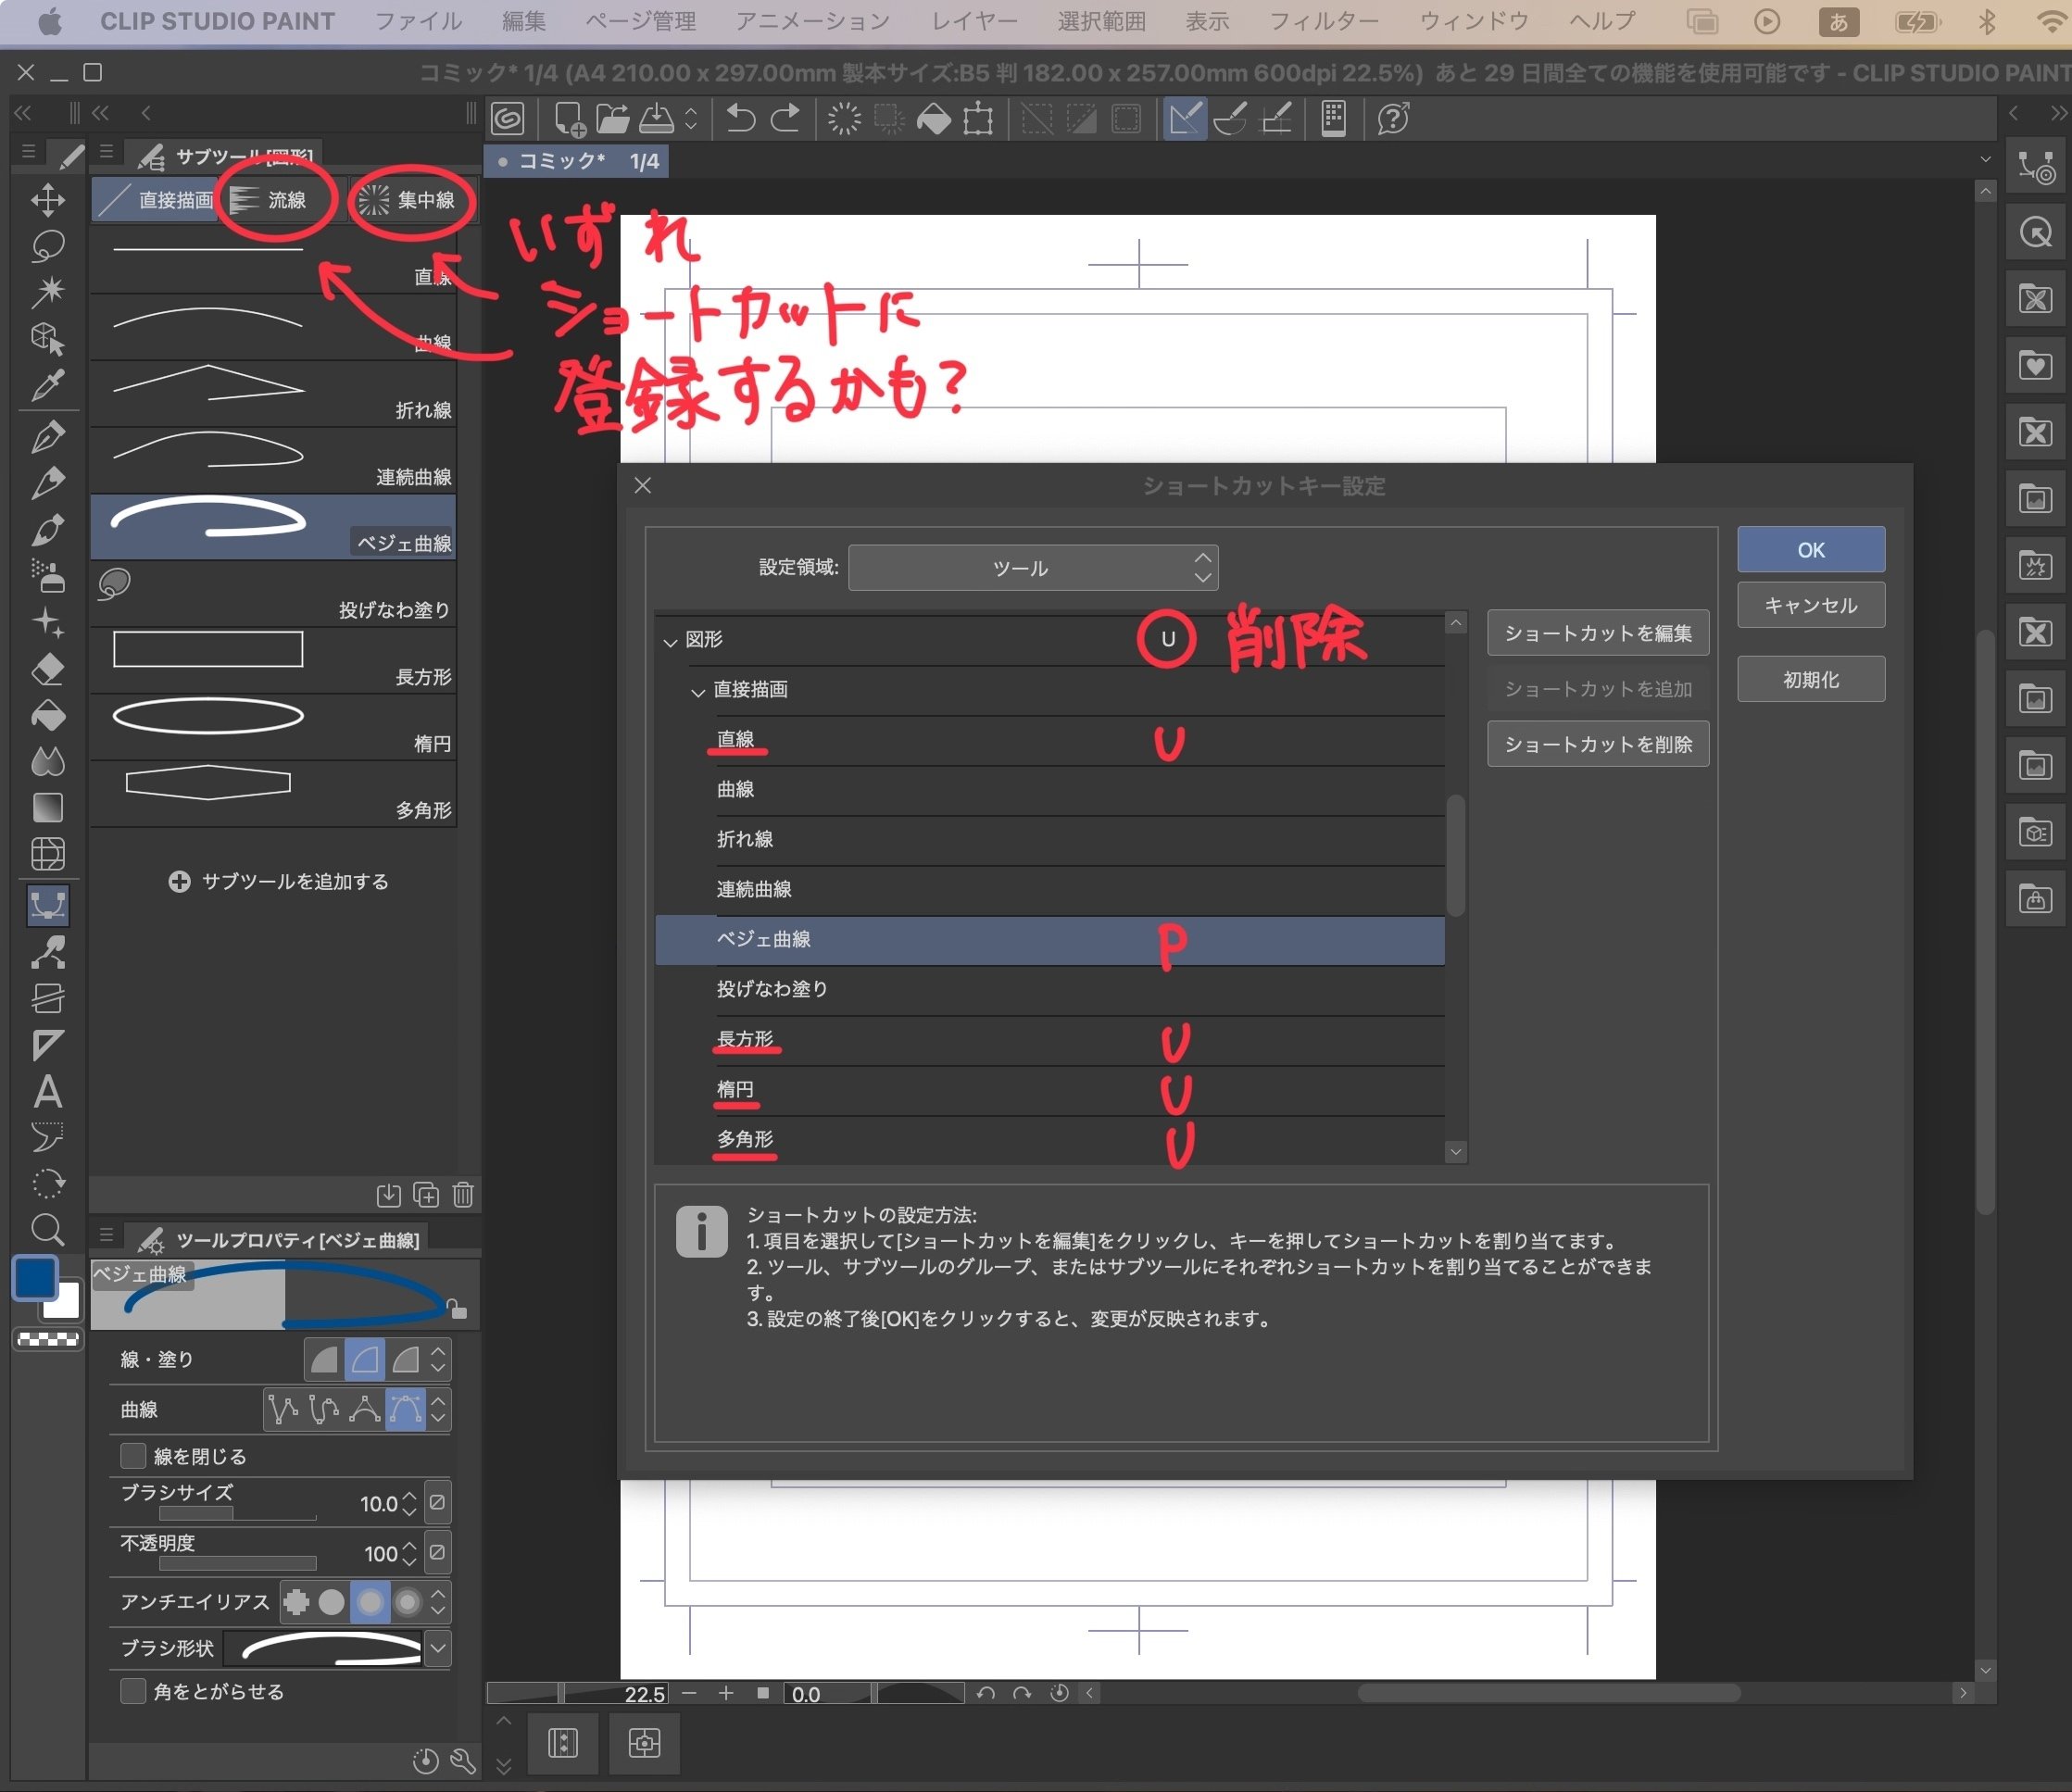Screen dimensions: 2072x1792
Task: Click ショートカットを編集 button
Action: pyautogui.click(x=1597, y=633)
